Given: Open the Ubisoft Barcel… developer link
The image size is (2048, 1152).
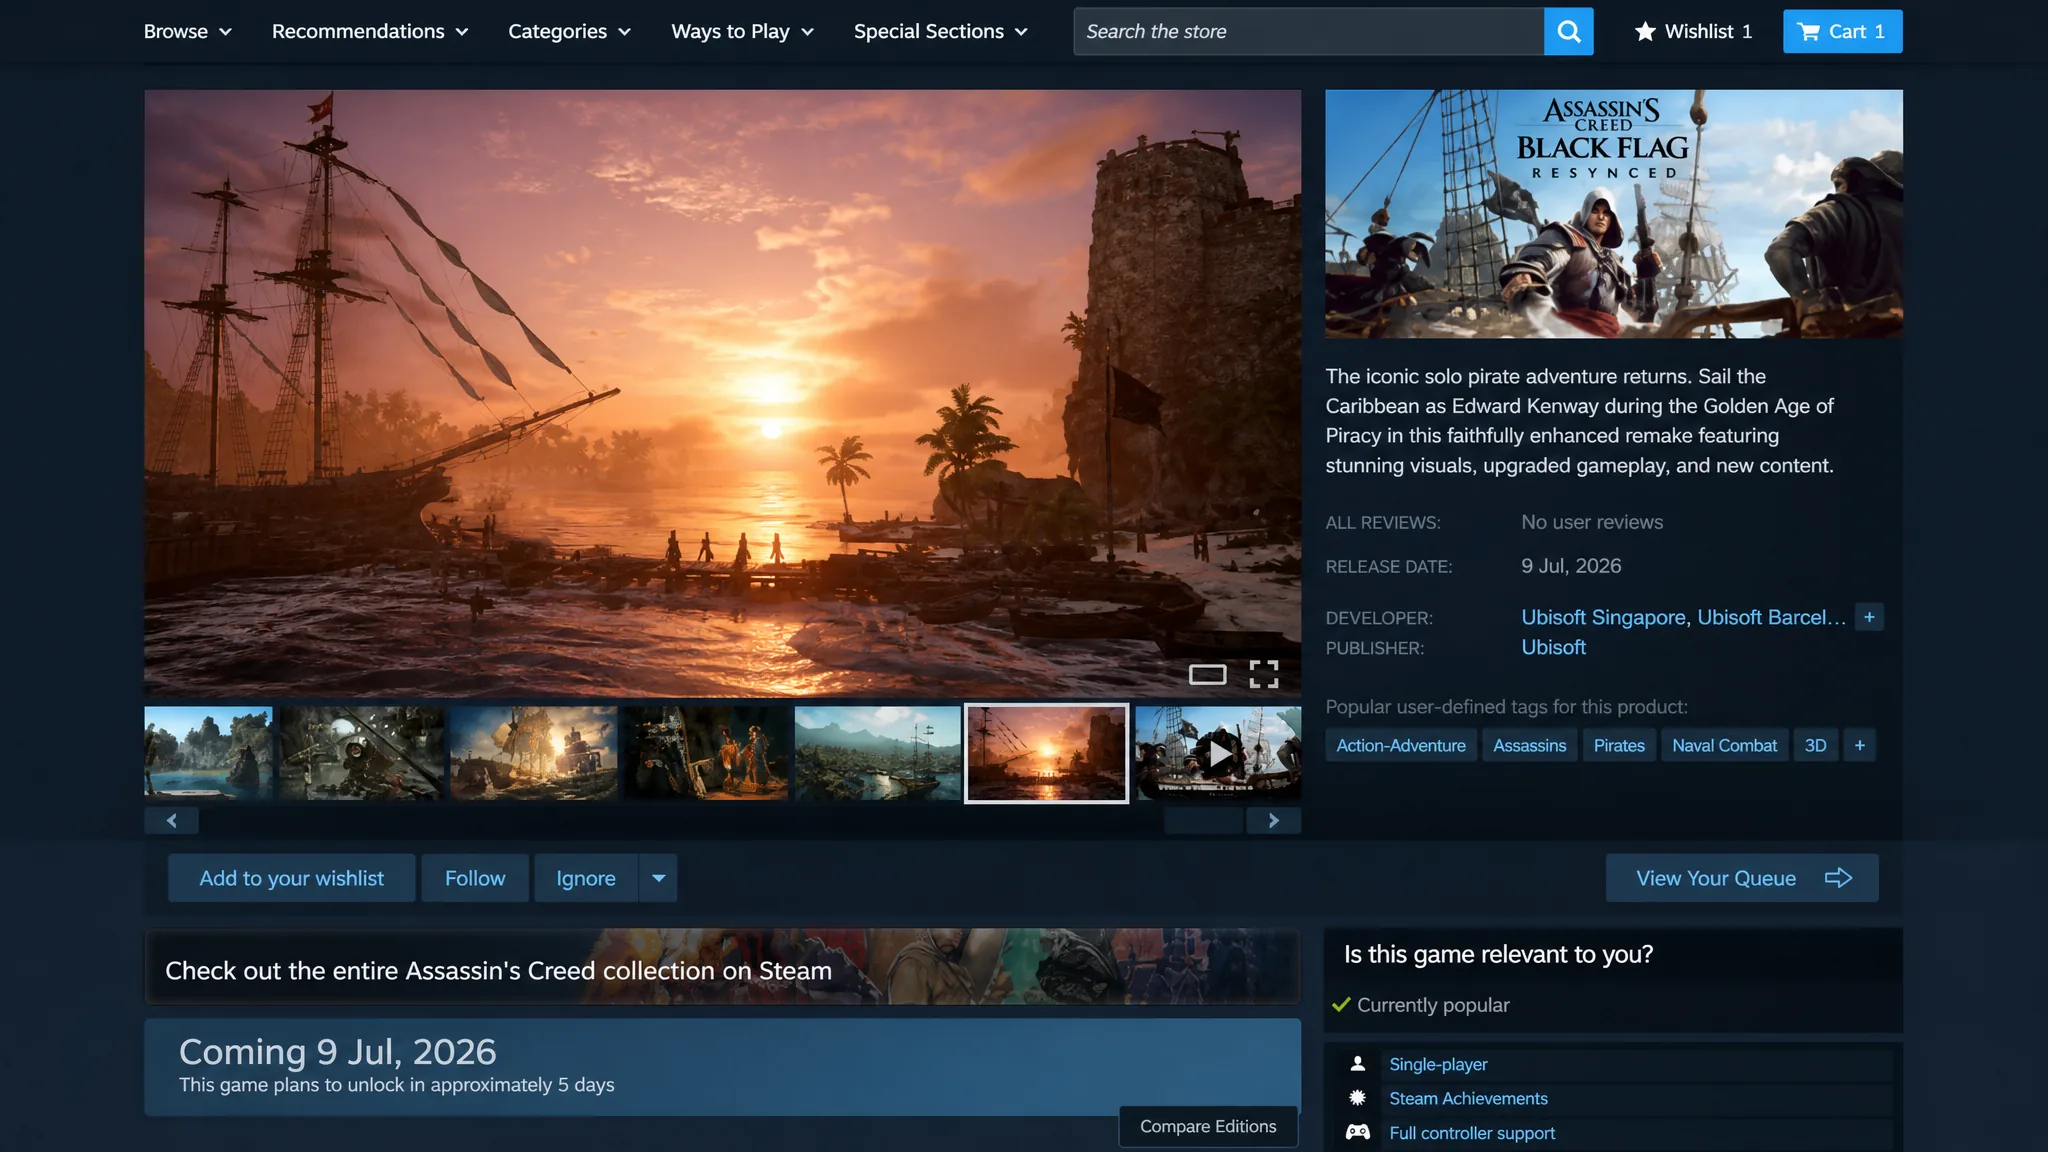Looking at the screenshot, I should coord(1771,617).
